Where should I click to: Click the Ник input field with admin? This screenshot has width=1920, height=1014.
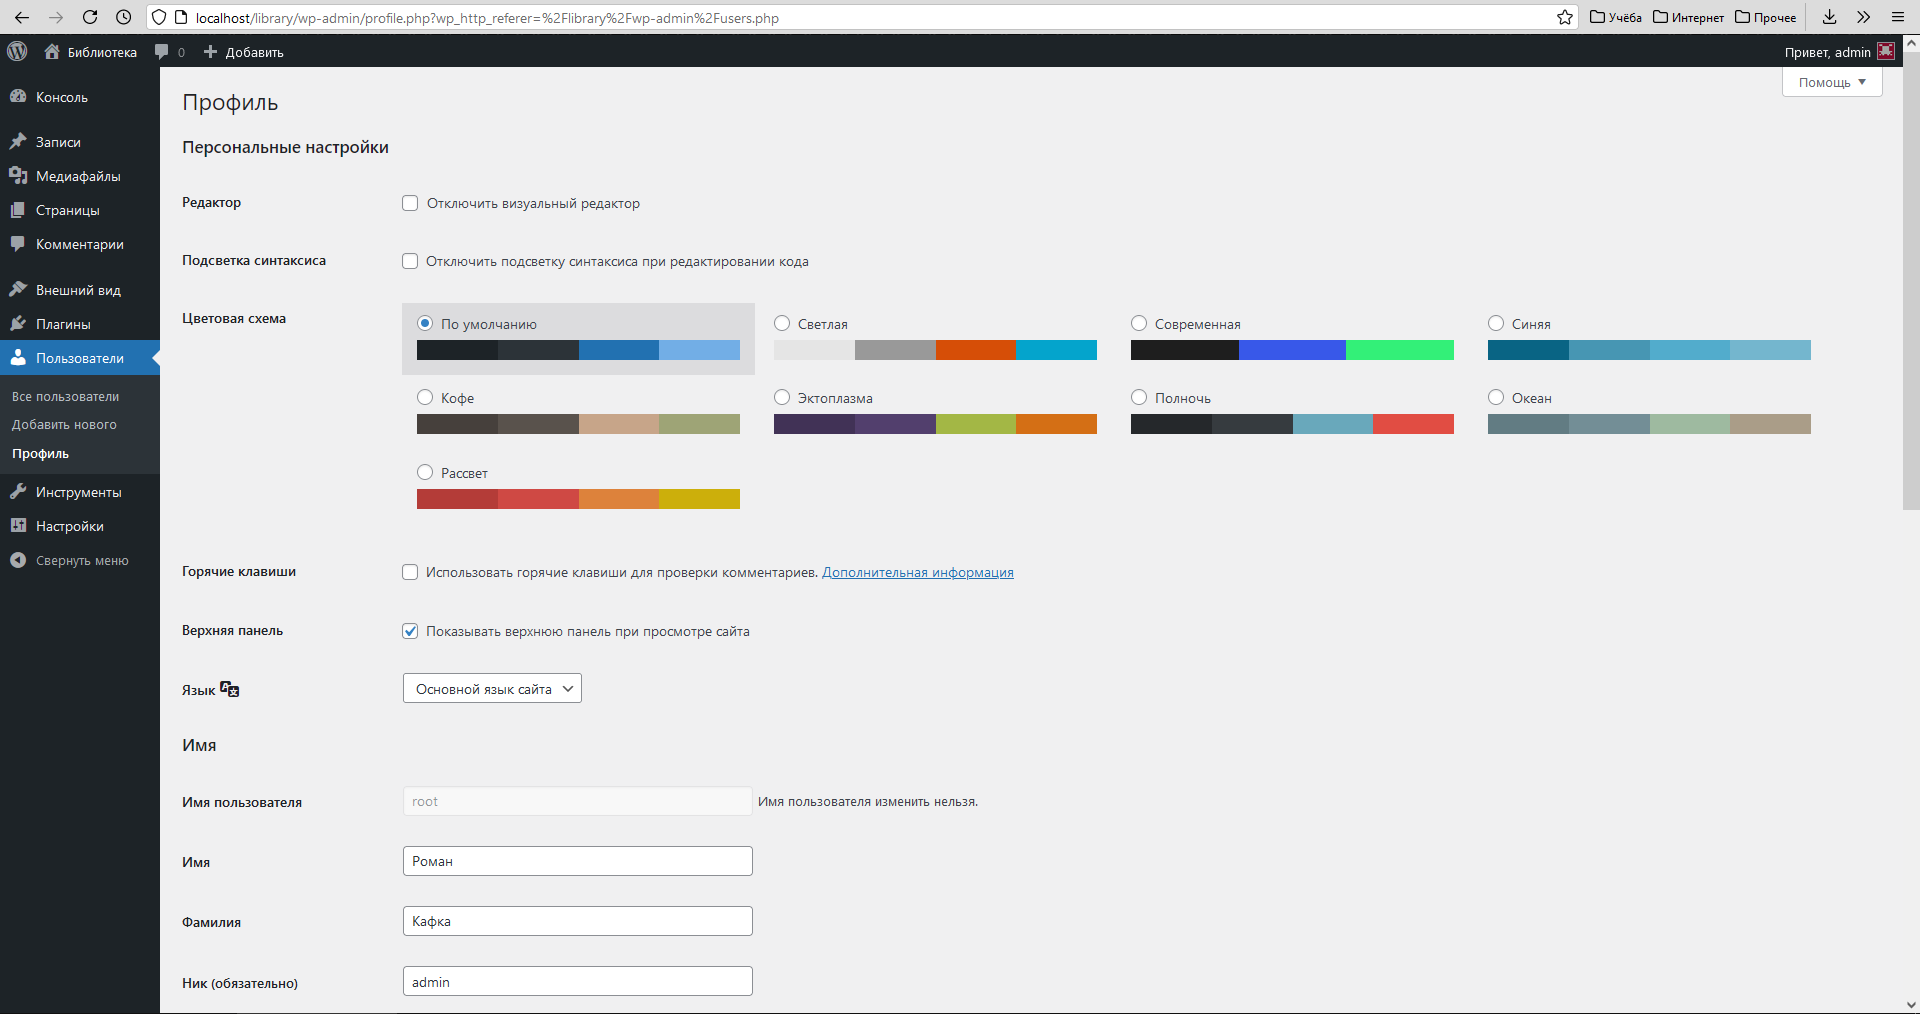[578, 981]
